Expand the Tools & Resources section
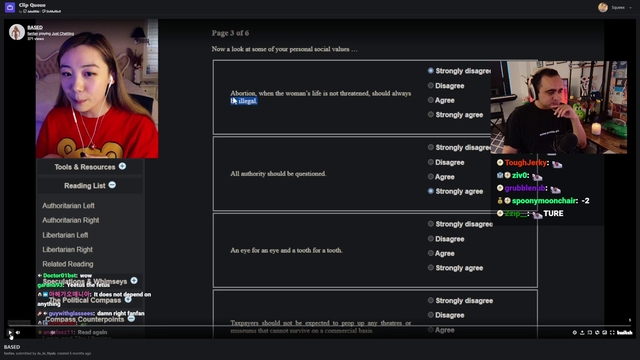This screenshot has width=640, height=360. click(122, 166)
